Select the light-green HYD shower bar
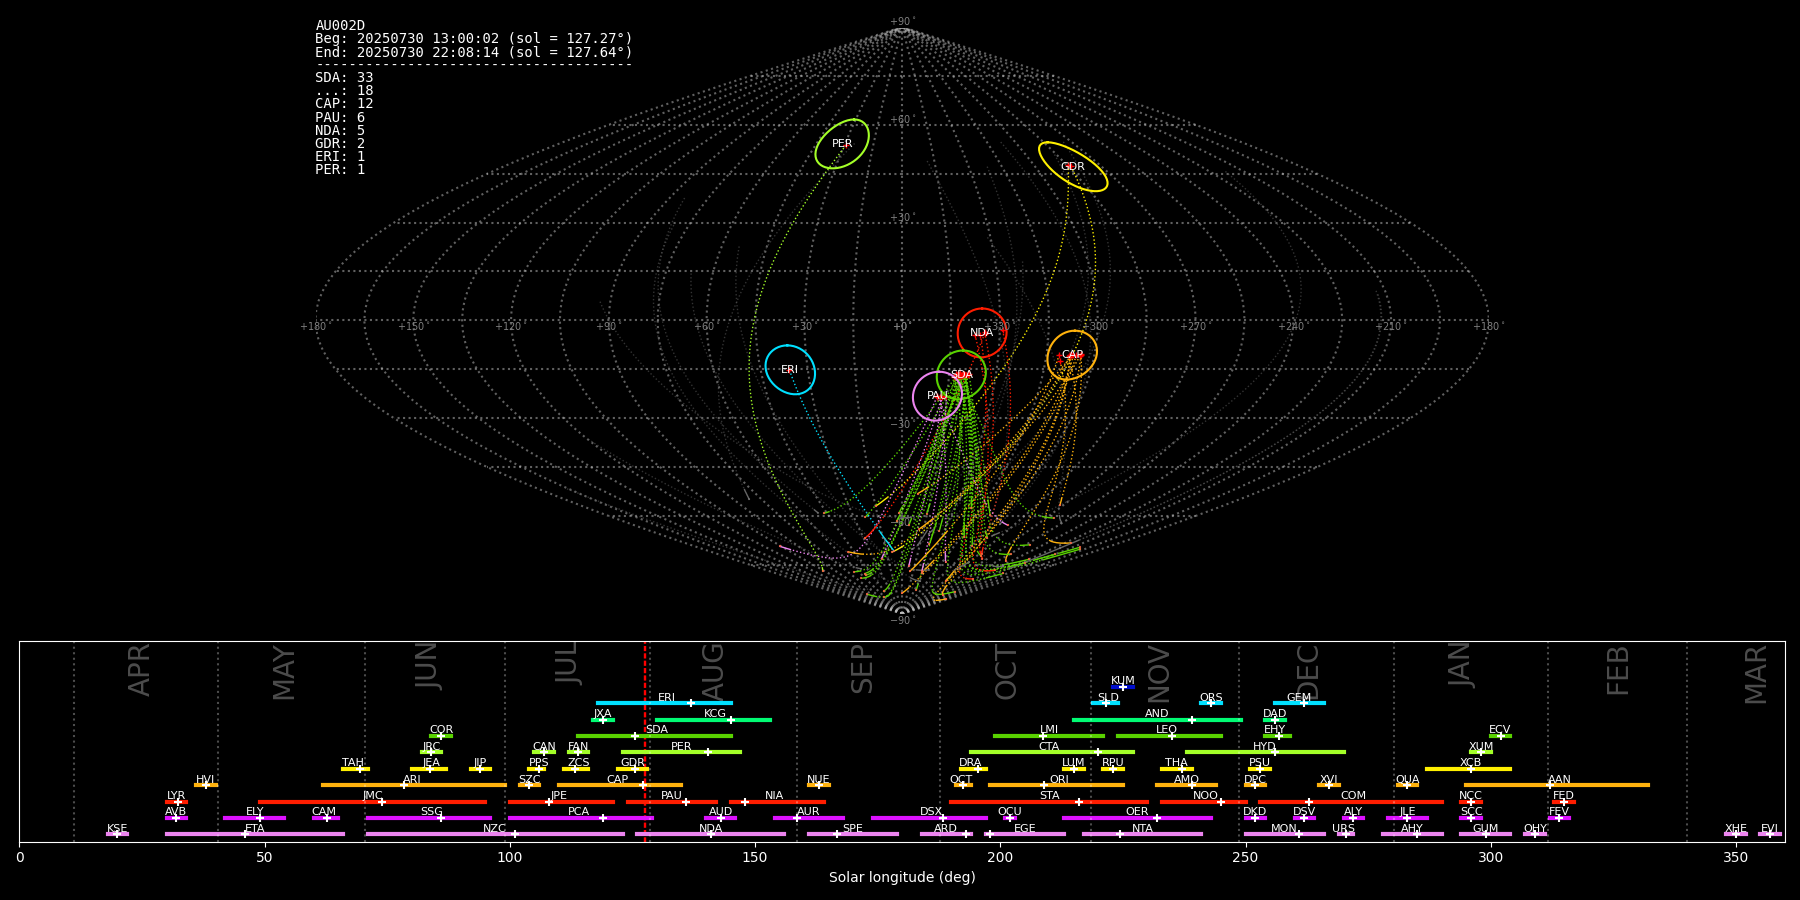Screen dimensions: 1800x900 (1265, 752)
